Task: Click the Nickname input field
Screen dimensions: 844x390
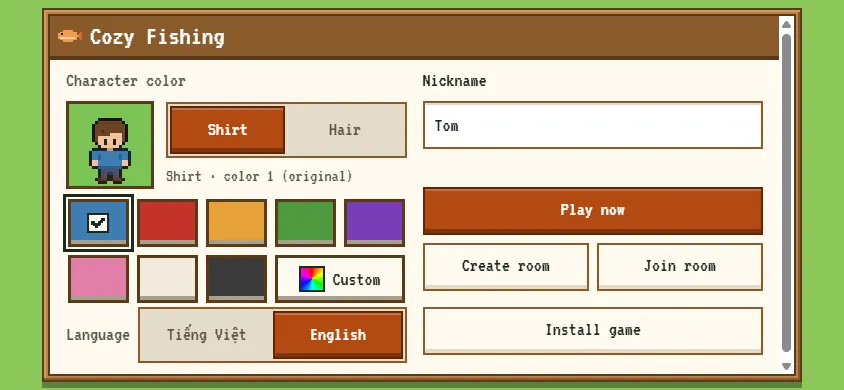Action: pyautogui.click(x=593, y=125)
